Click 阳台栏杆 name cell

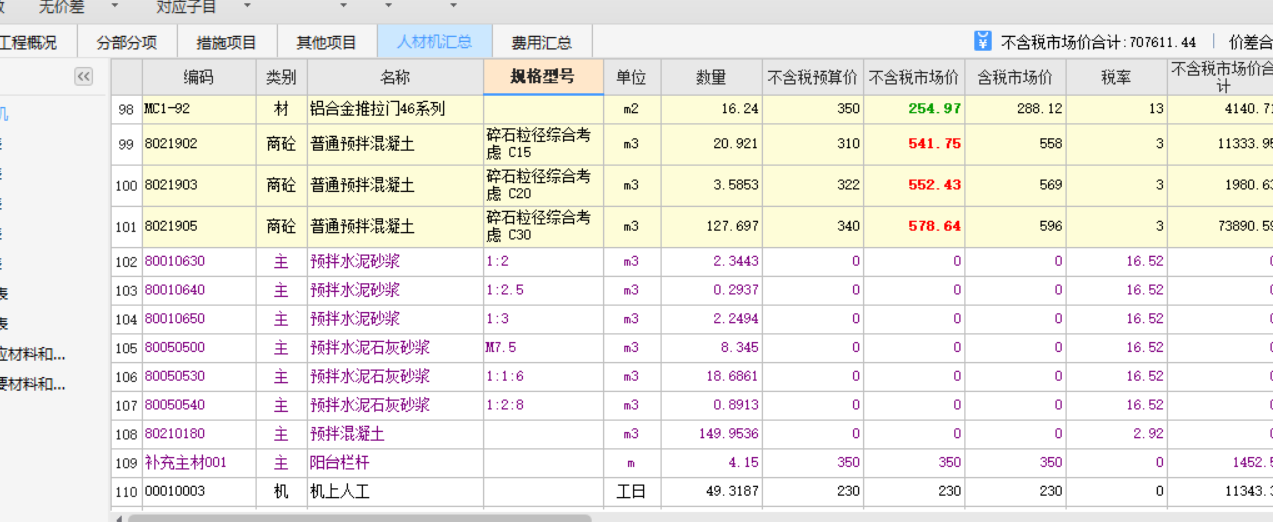tap(395, 463)
